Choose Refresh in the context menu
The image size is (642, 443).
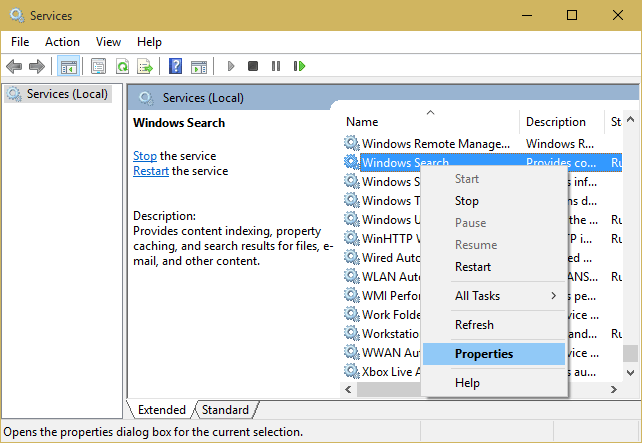click(494, 325)
